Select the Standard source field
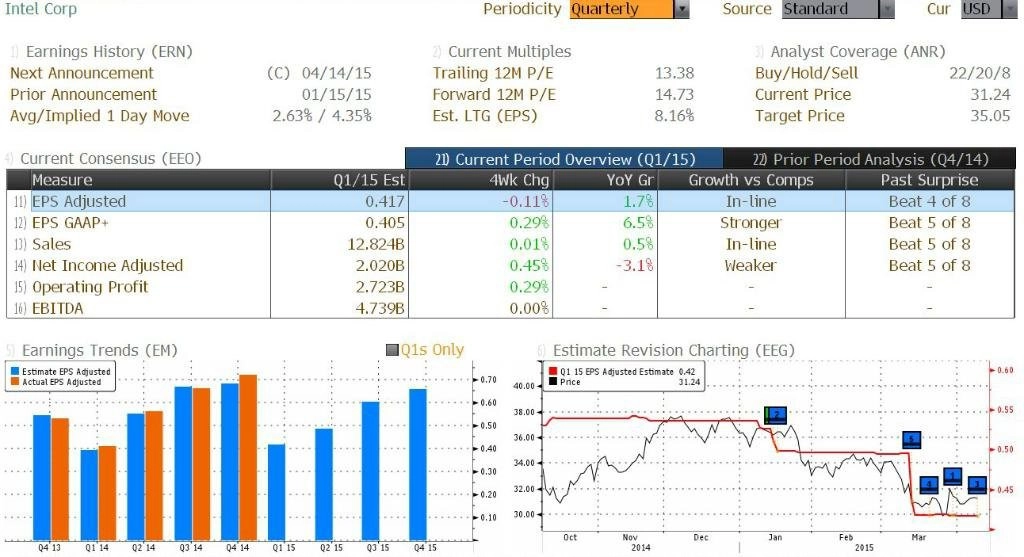Viewport: 1024px width, 557px height. [x=830, y=9]
